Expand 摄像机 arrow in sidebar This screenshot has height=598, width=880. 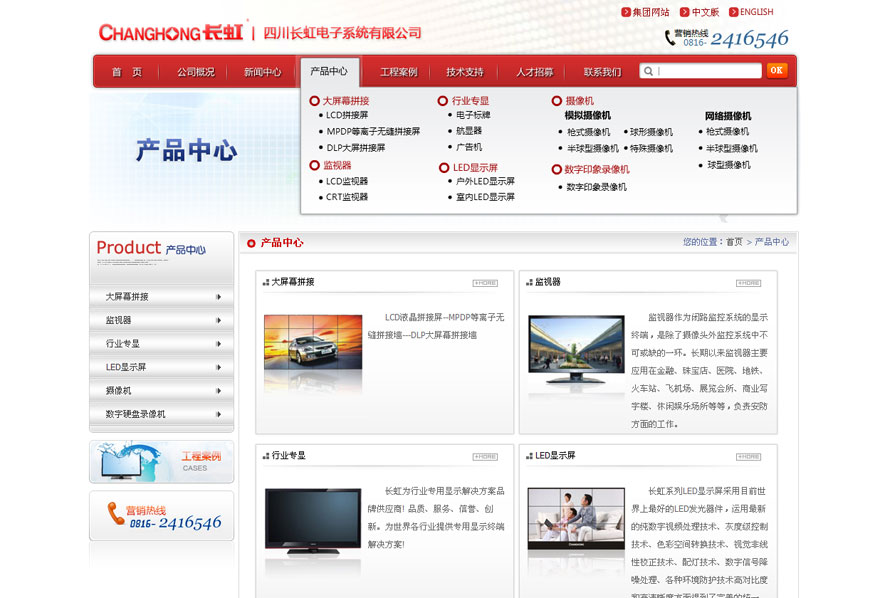[219, 391]
